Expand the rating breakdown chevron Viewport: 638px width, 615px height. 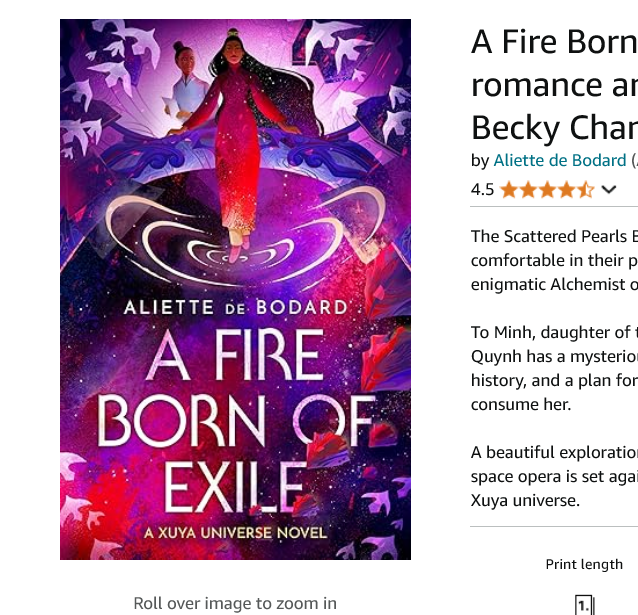[x=609, y=190]
